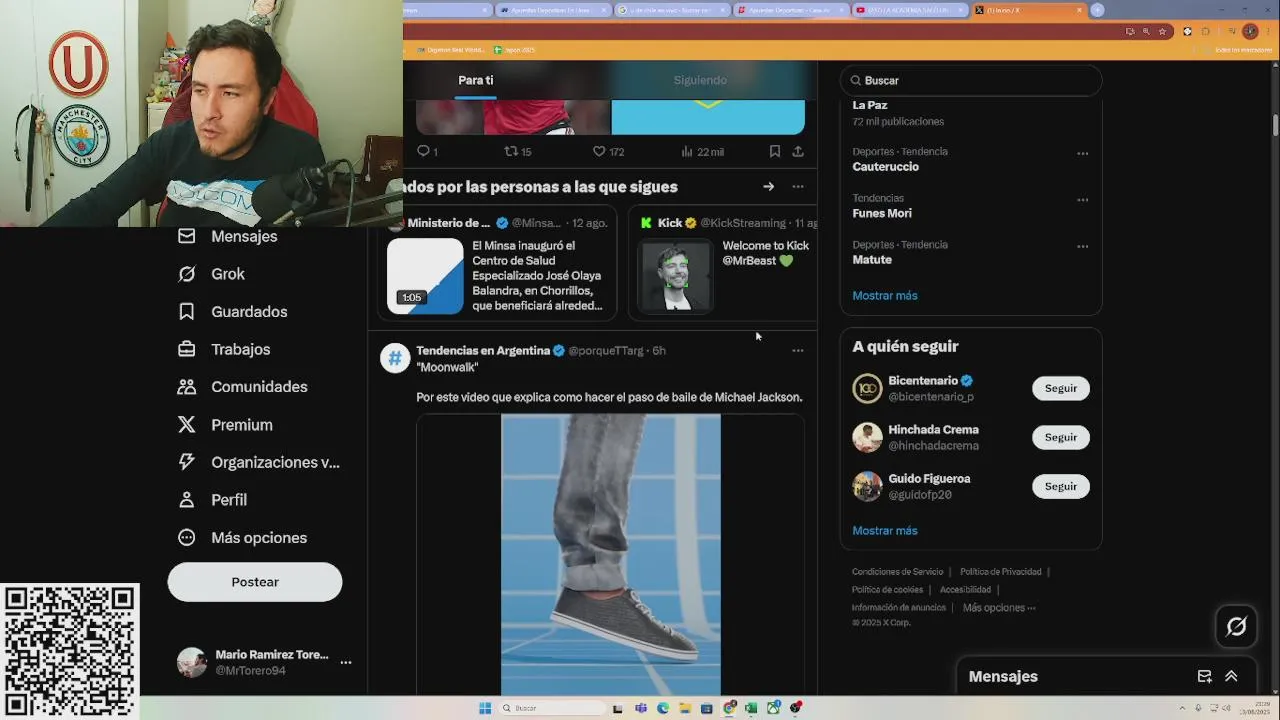Open Excel from the taskbar
Screen dimensions: 1280x720
tap(751, 708)
